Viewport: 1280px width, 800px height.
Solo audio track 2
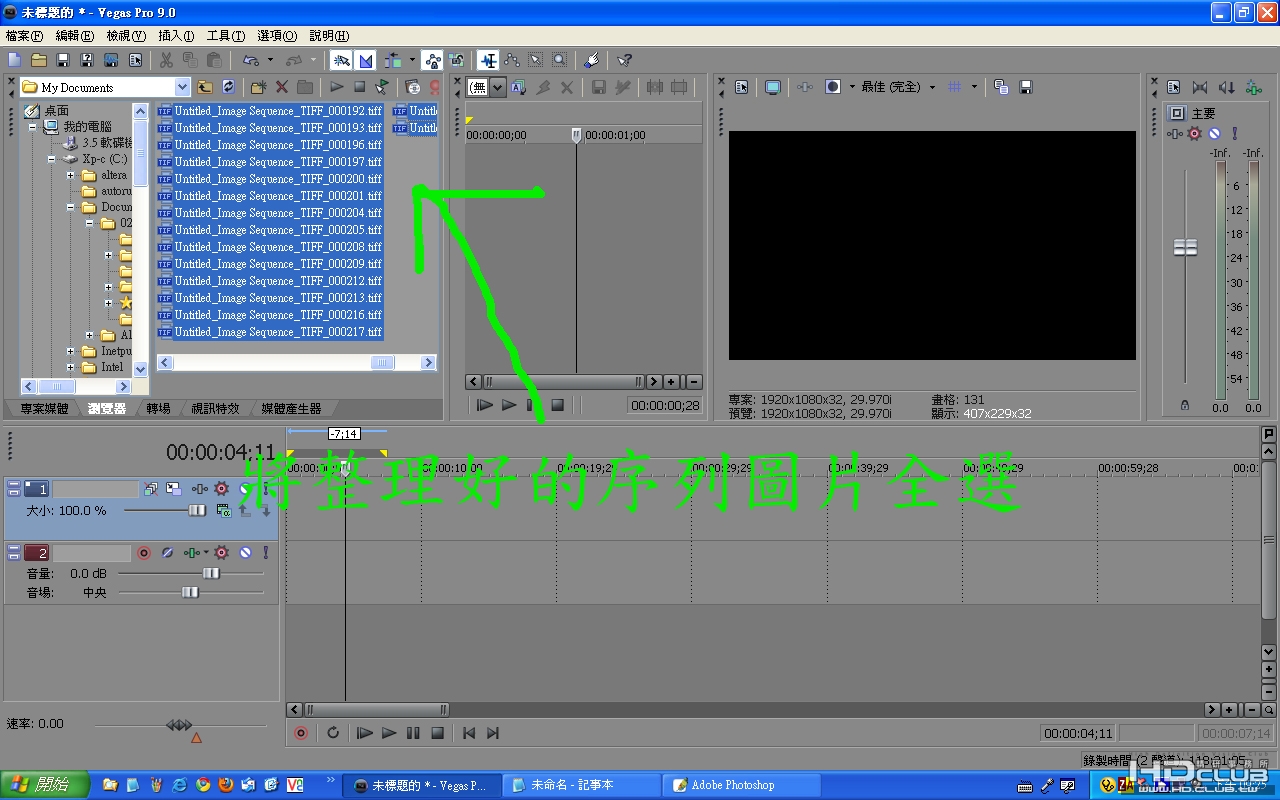pos(266,552)
